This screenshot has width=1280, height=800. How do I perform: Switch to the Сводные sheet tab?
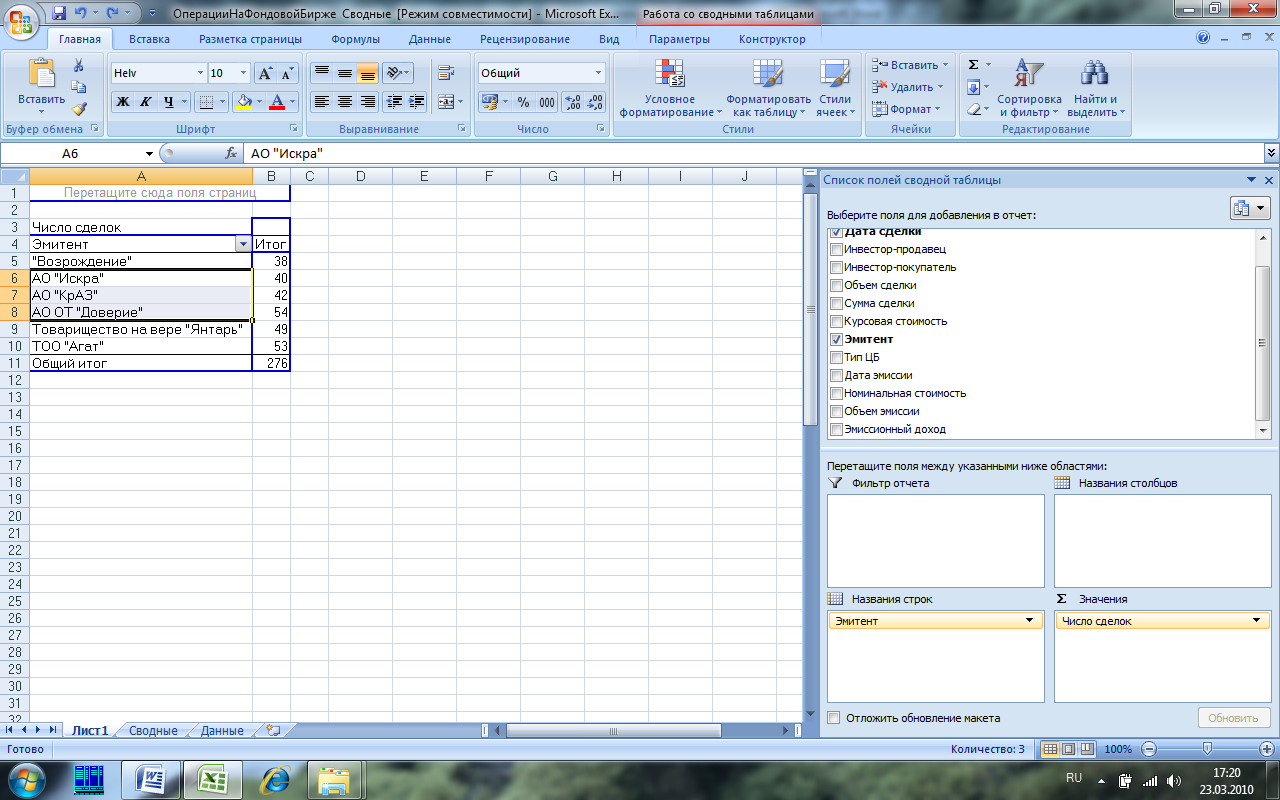tap(153, 731)
